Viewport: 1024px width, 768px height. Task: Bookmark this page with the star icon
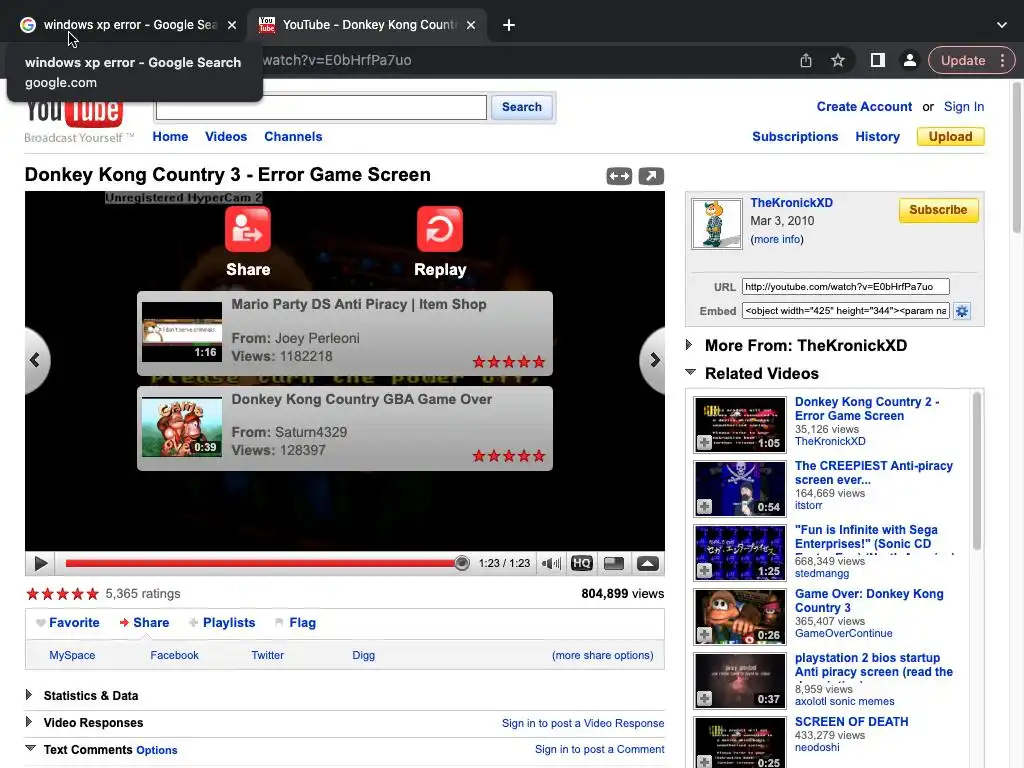[838, 61]
